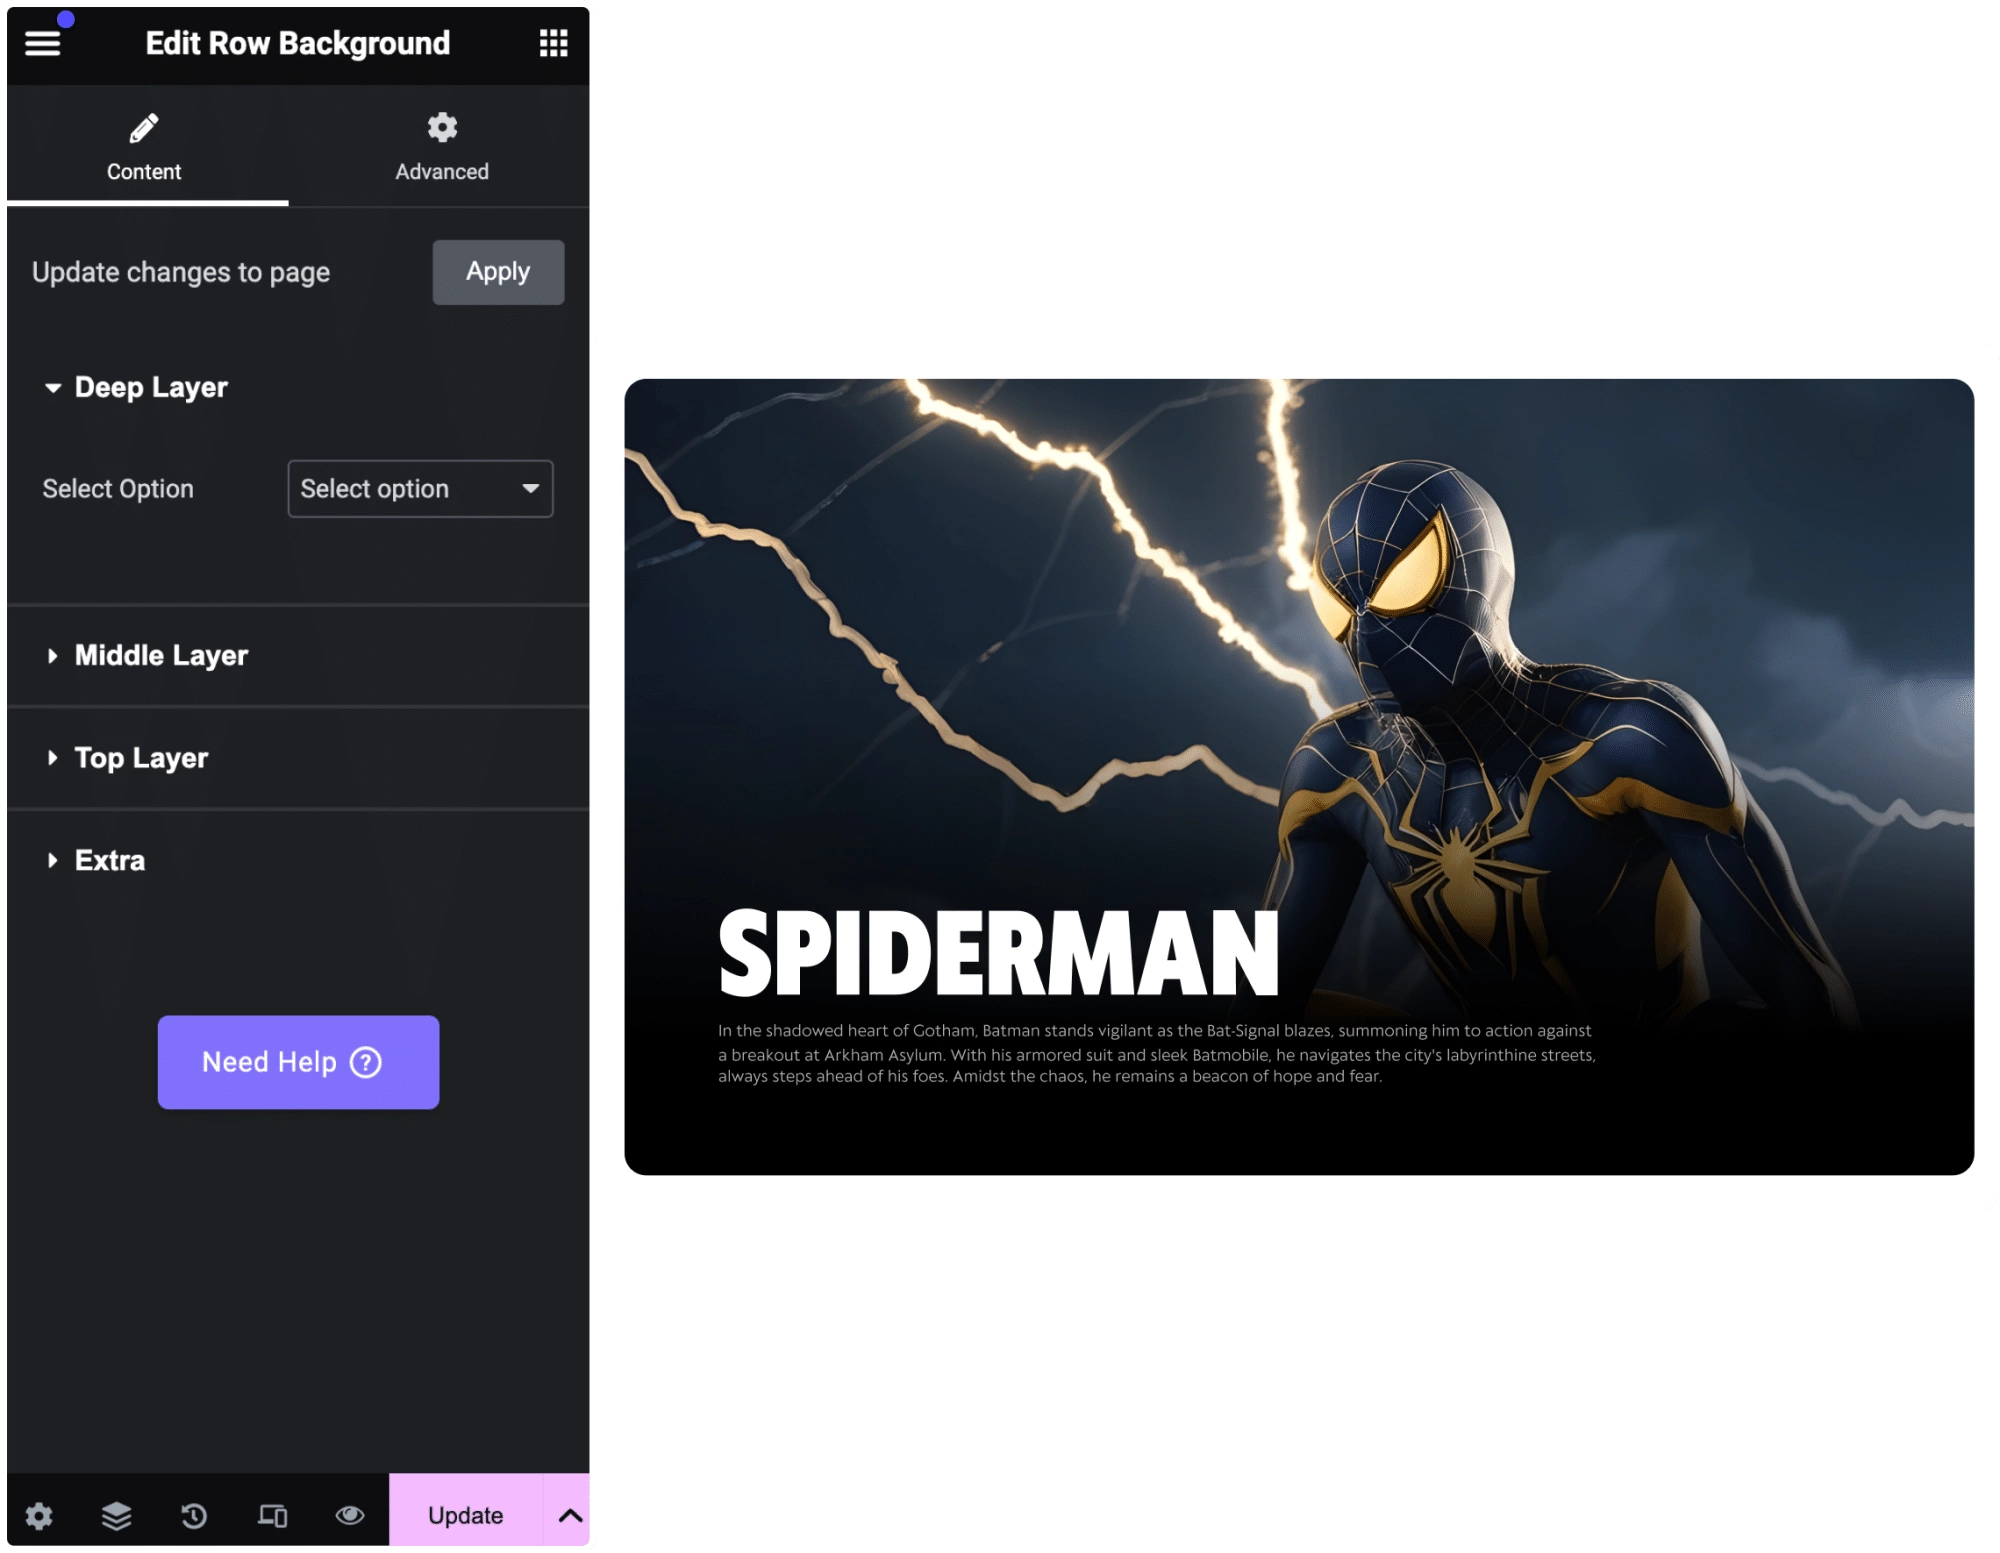Click the hamburger menu icon
The image size is (2000, 1553).
click(x=44, y=42)
